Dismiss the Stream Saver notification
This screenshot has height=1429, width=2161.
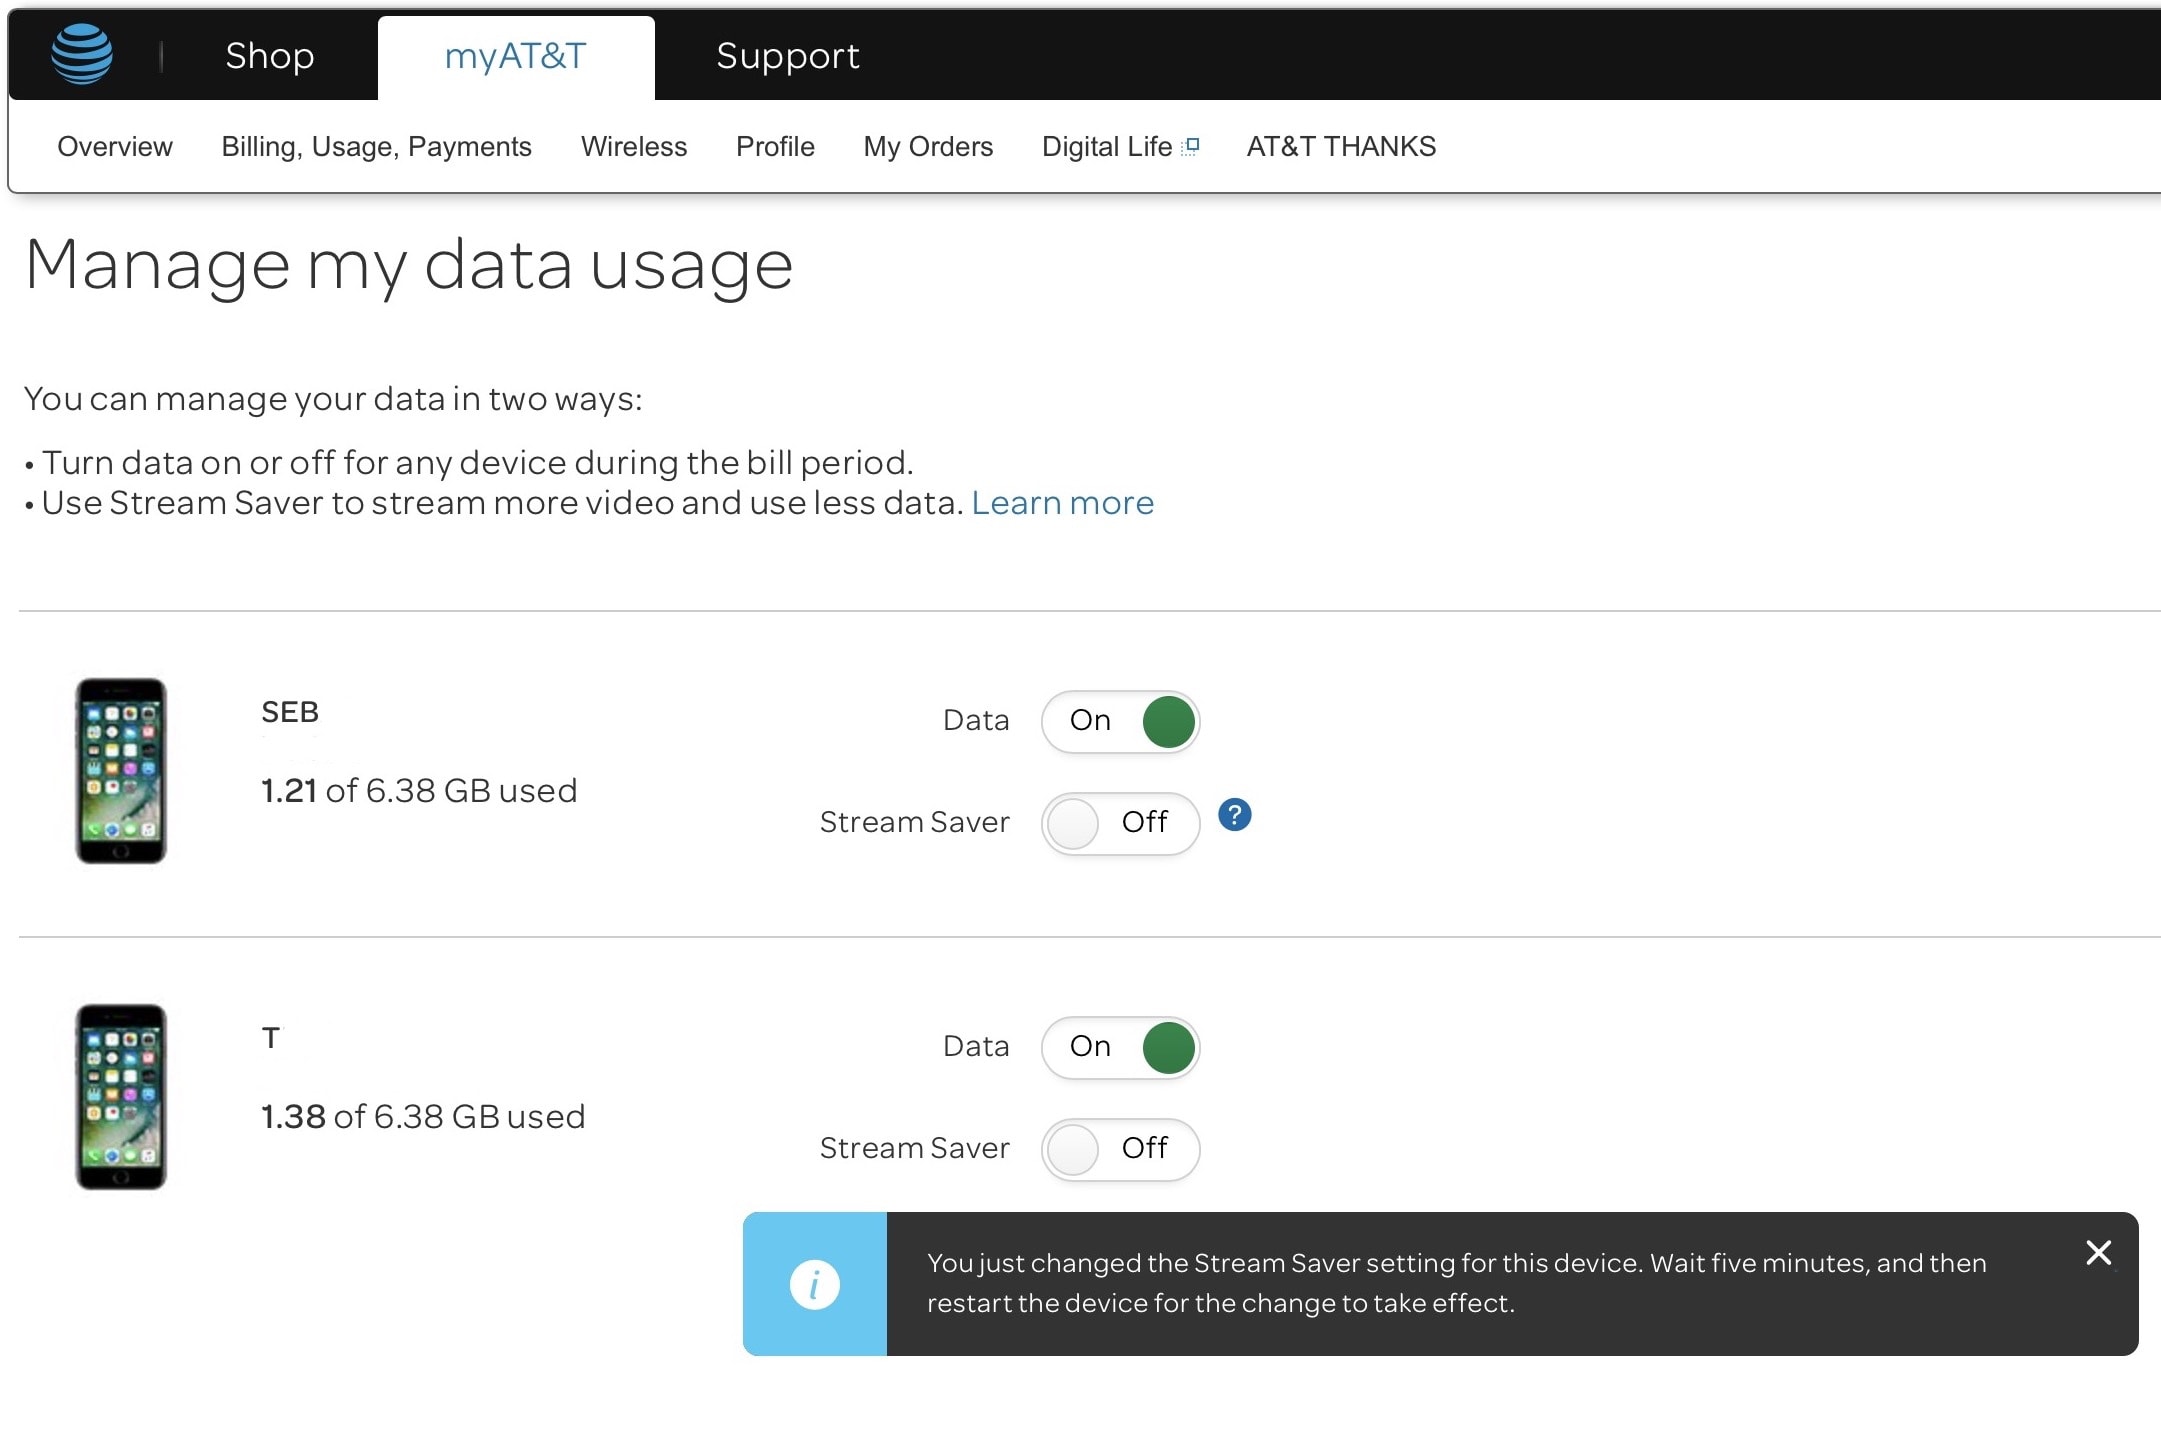point(2099,1252)
